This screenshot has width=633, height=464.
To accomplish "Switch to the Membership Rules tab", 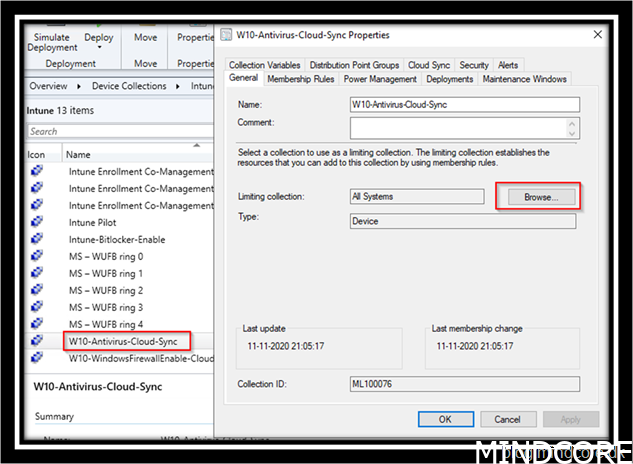I will 300,79.
